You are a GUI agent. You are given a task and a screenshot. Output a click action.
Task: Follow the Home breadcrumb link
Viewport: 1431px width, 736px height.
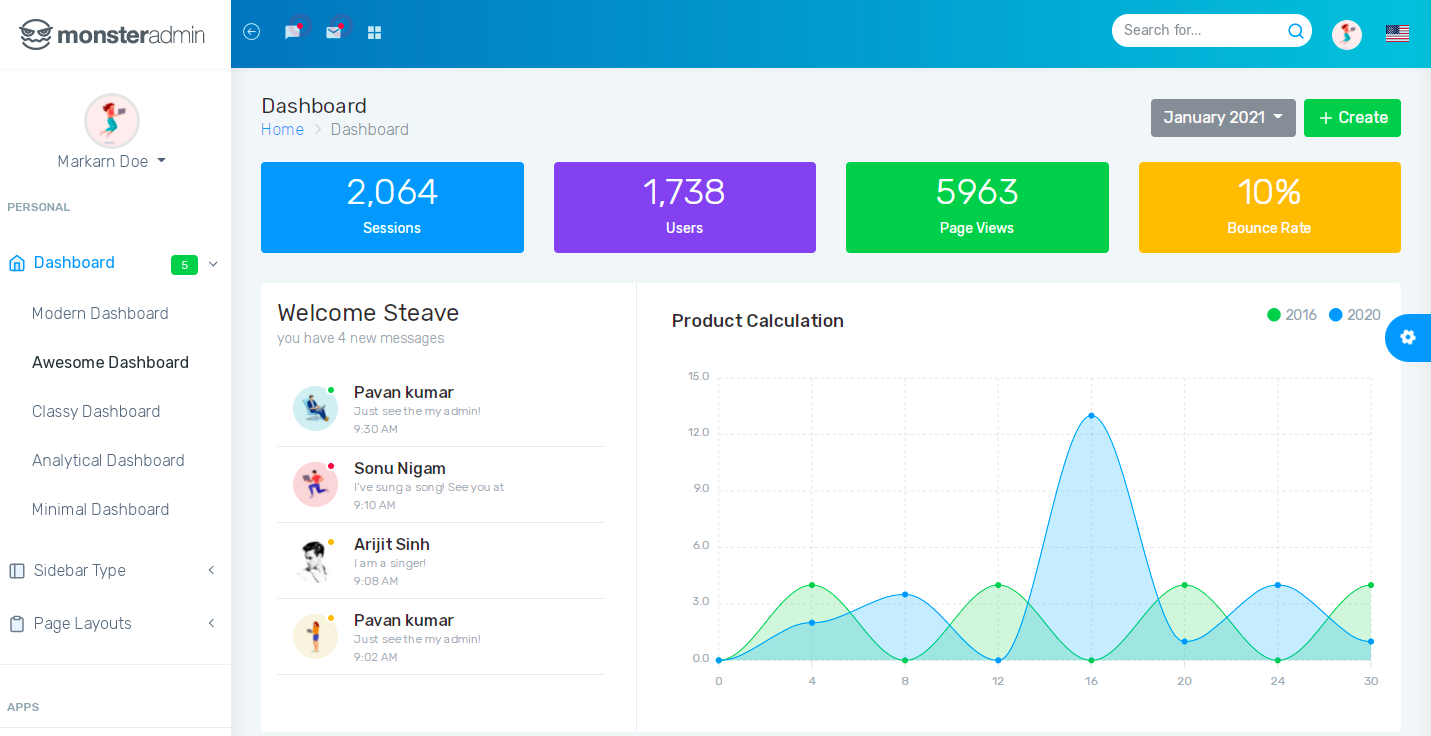click(x=282, y=129)
